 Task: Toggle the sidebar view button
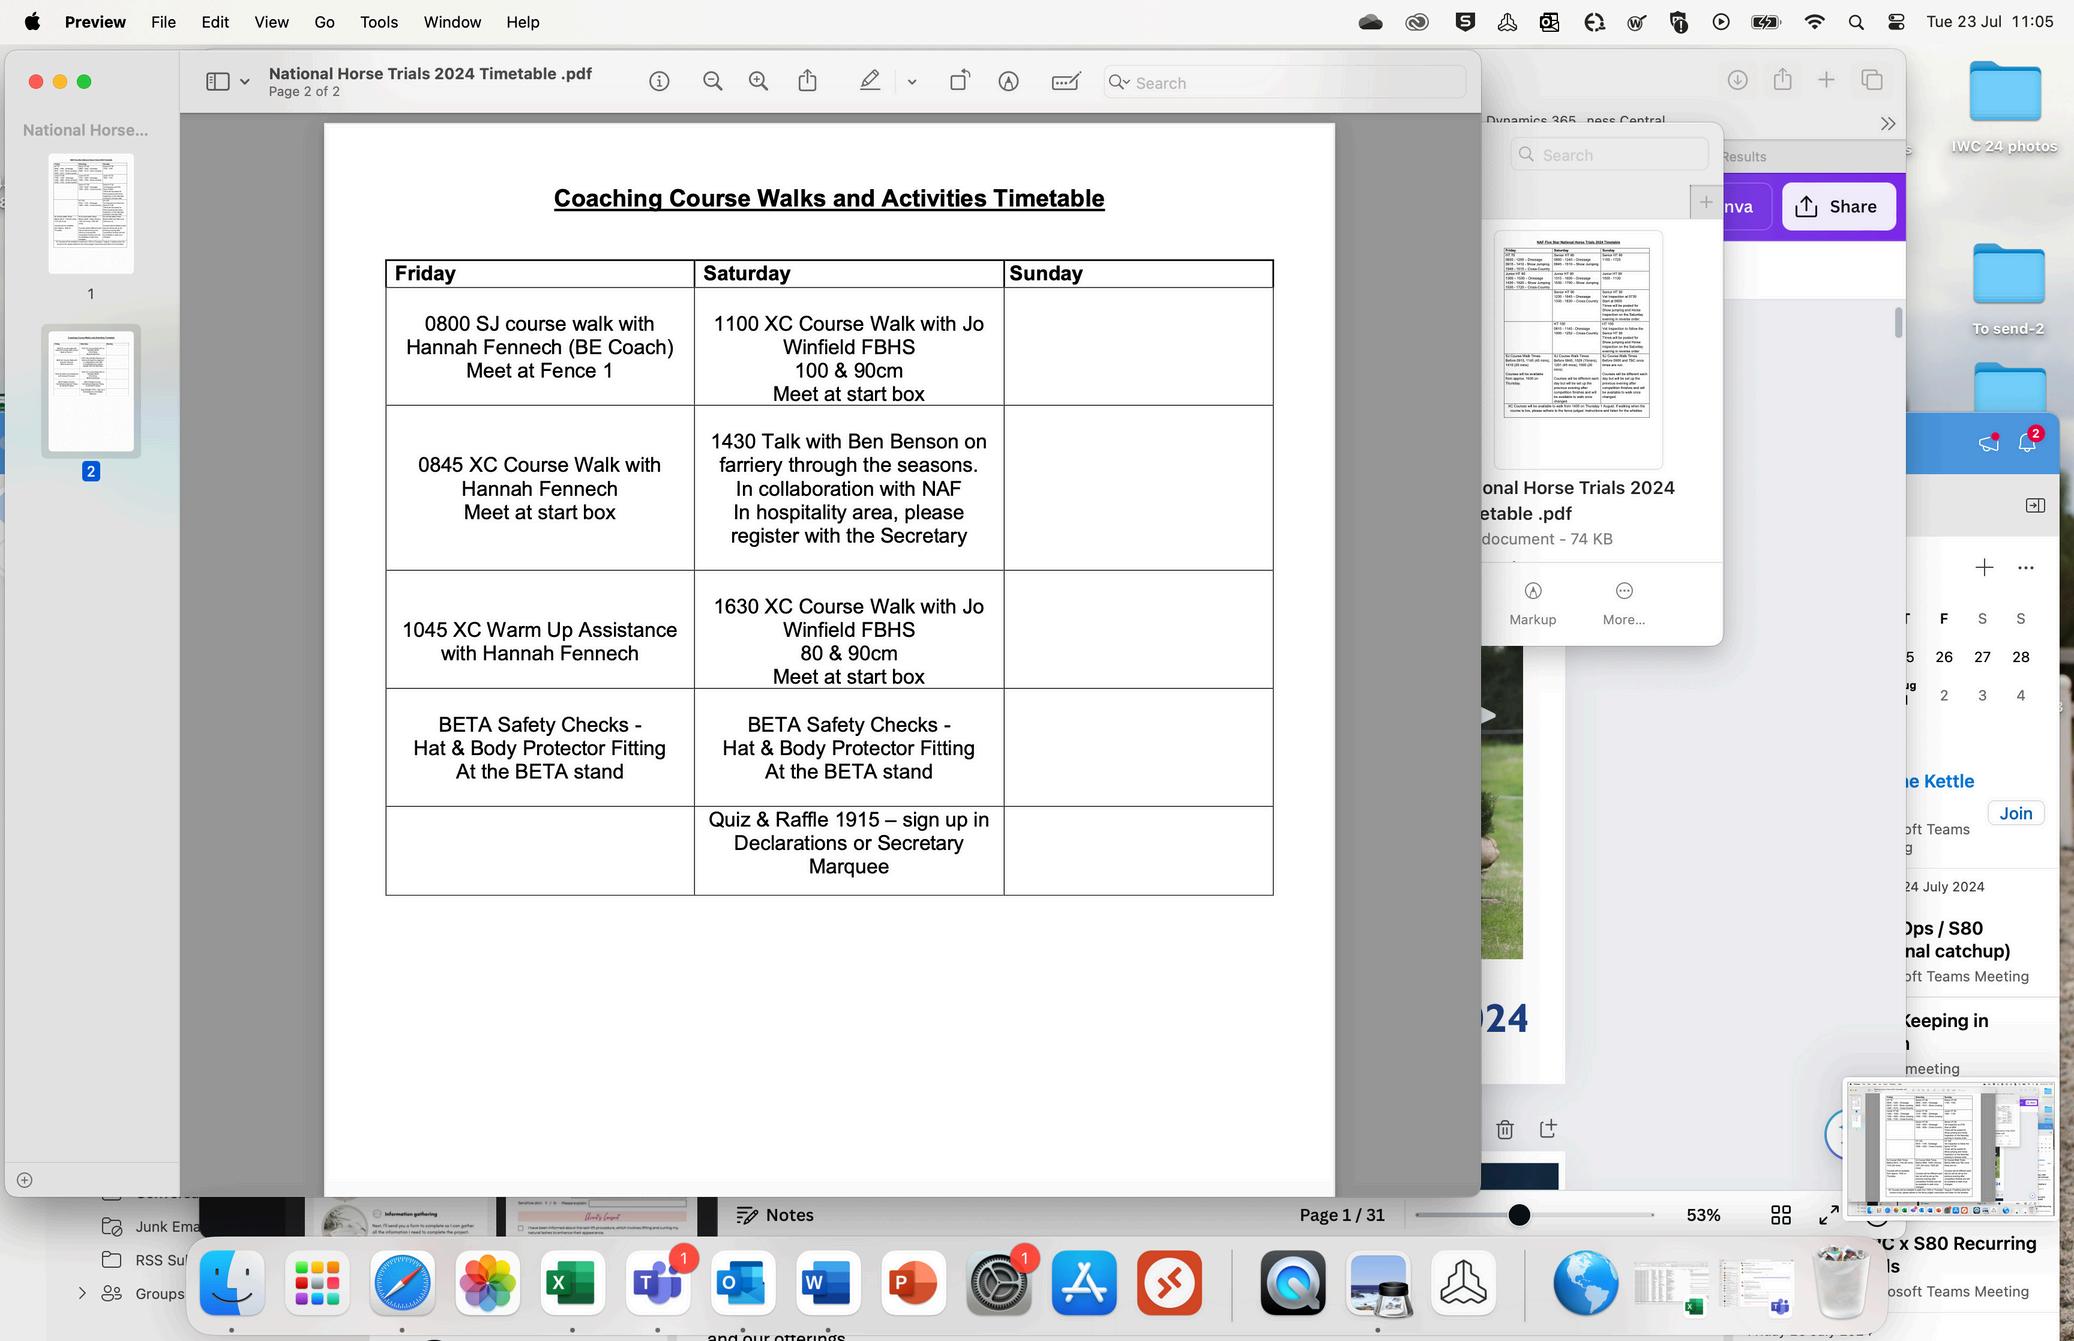pos(218,82)
